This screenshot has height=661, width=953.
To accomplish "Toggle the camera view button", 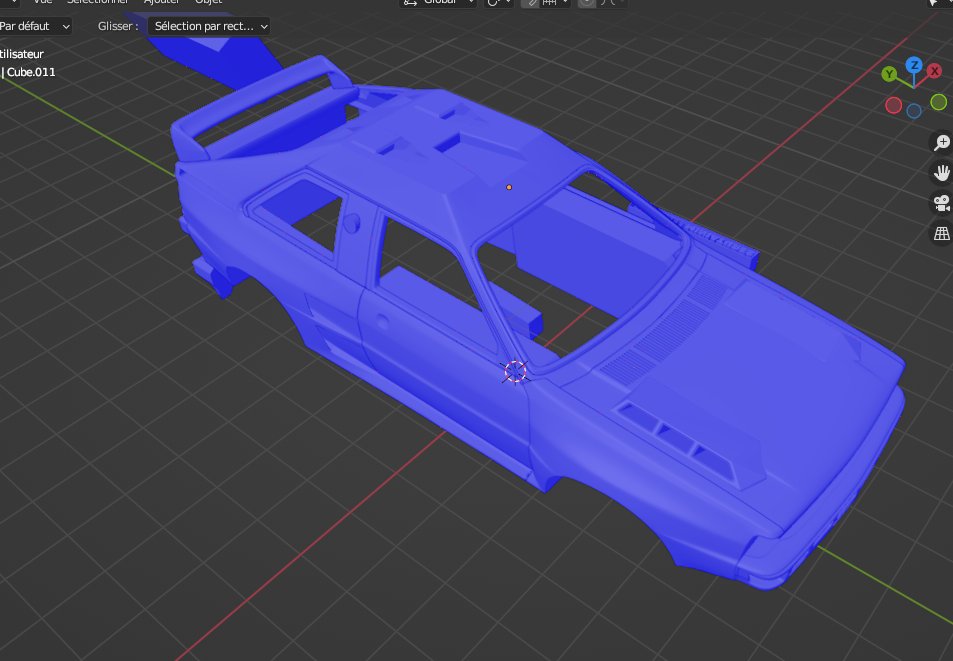I will (x=940, y=203).
